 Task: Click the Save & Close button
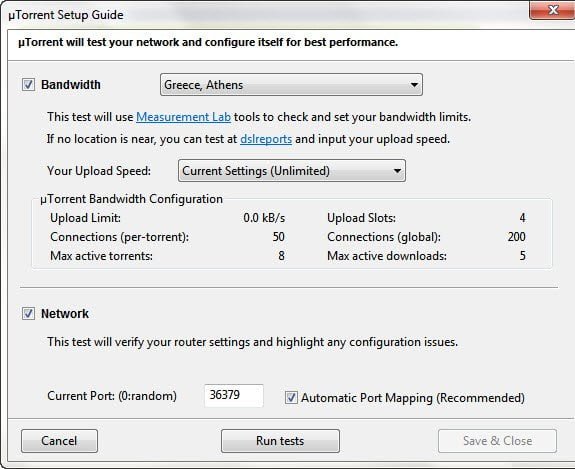(x=497, y=441)
